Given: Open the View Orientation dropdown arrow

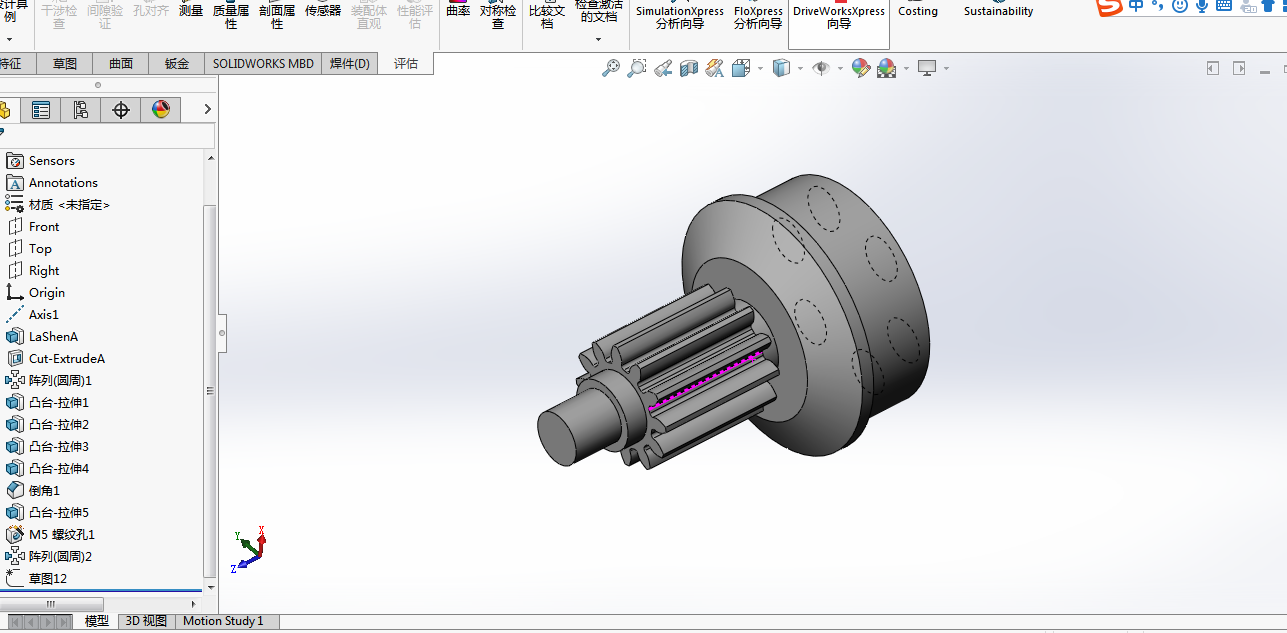Looking at the screenshot, I should [760, 69].
